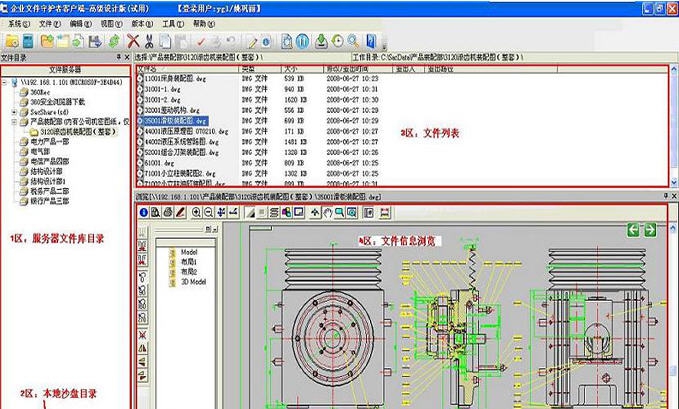Click the file list scrollbar up arrow

[674, 69]
